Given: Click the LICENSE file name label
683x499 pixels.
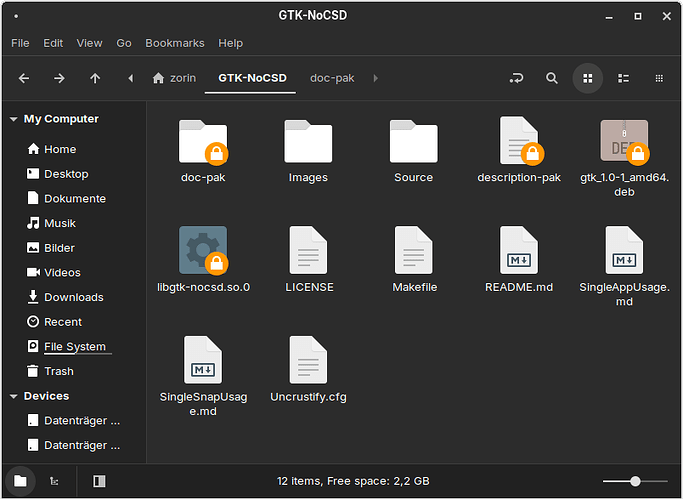Looking at the screenshot, I should [x=309, y=287].
